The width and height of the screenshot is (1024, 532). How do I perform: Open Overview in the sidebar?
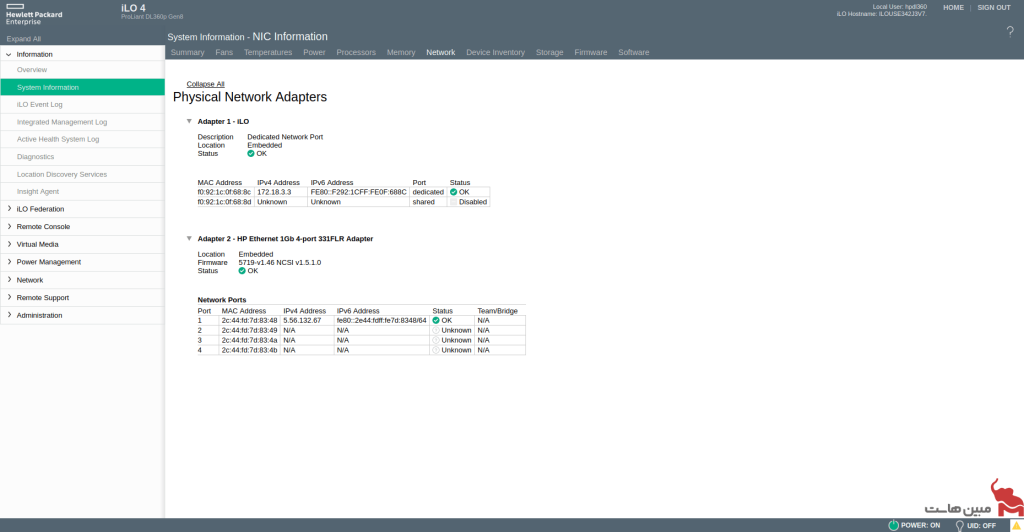click(32, 70)
